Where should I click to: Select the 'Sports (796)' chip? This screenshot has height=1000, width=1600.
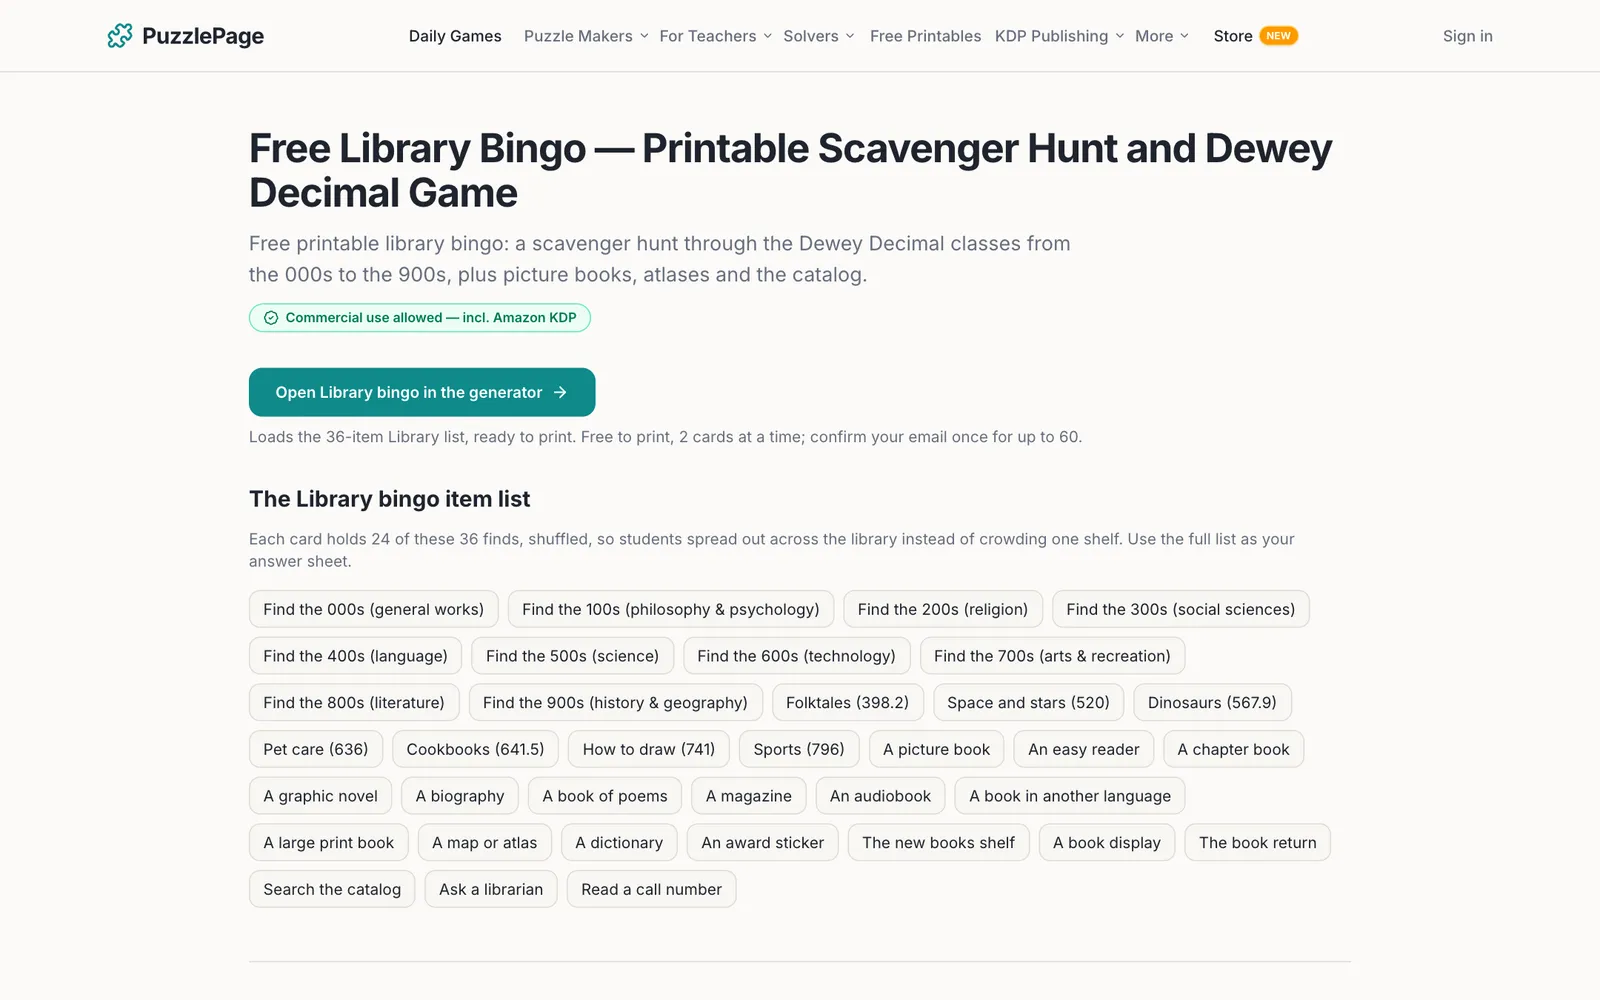click(x=799, y=749)
